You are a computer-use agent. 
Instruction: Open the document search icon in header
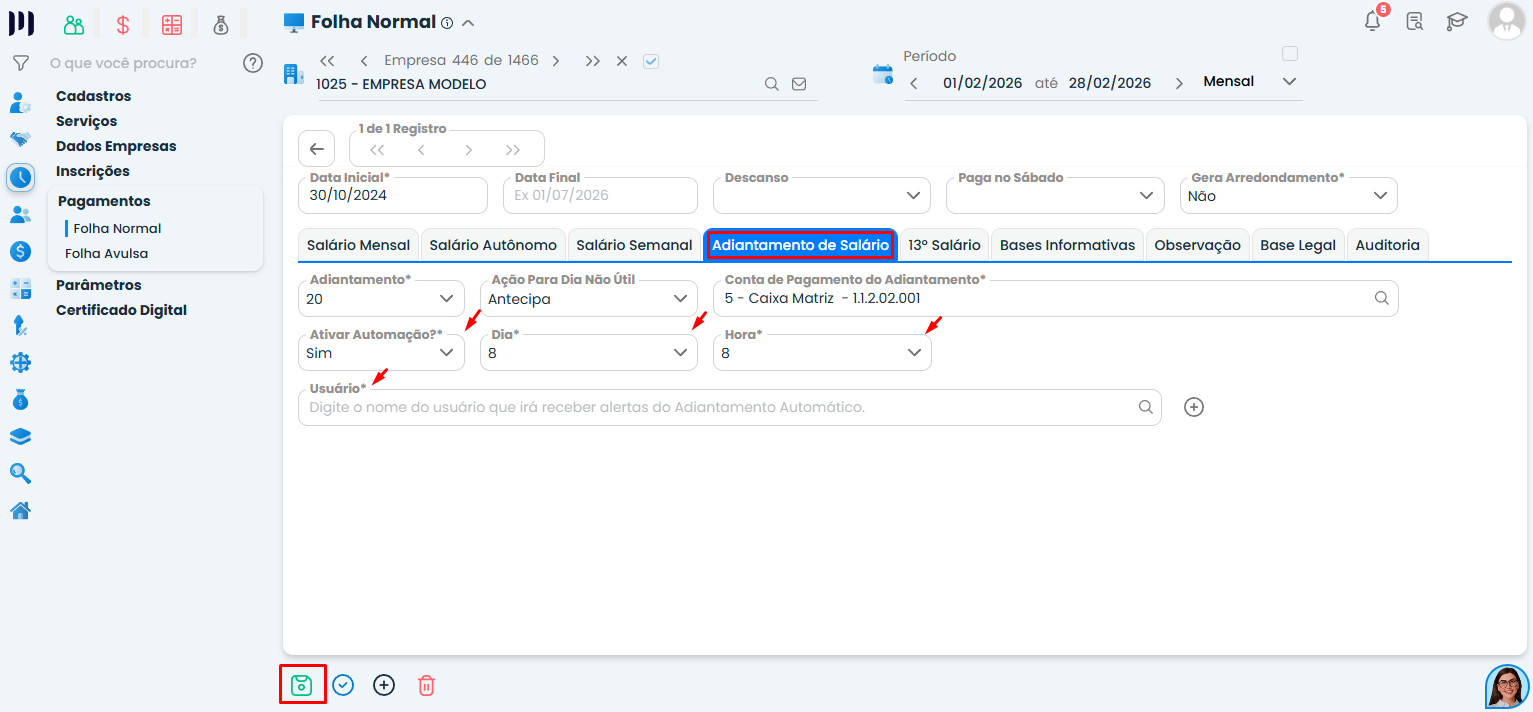click(1414, 21)
